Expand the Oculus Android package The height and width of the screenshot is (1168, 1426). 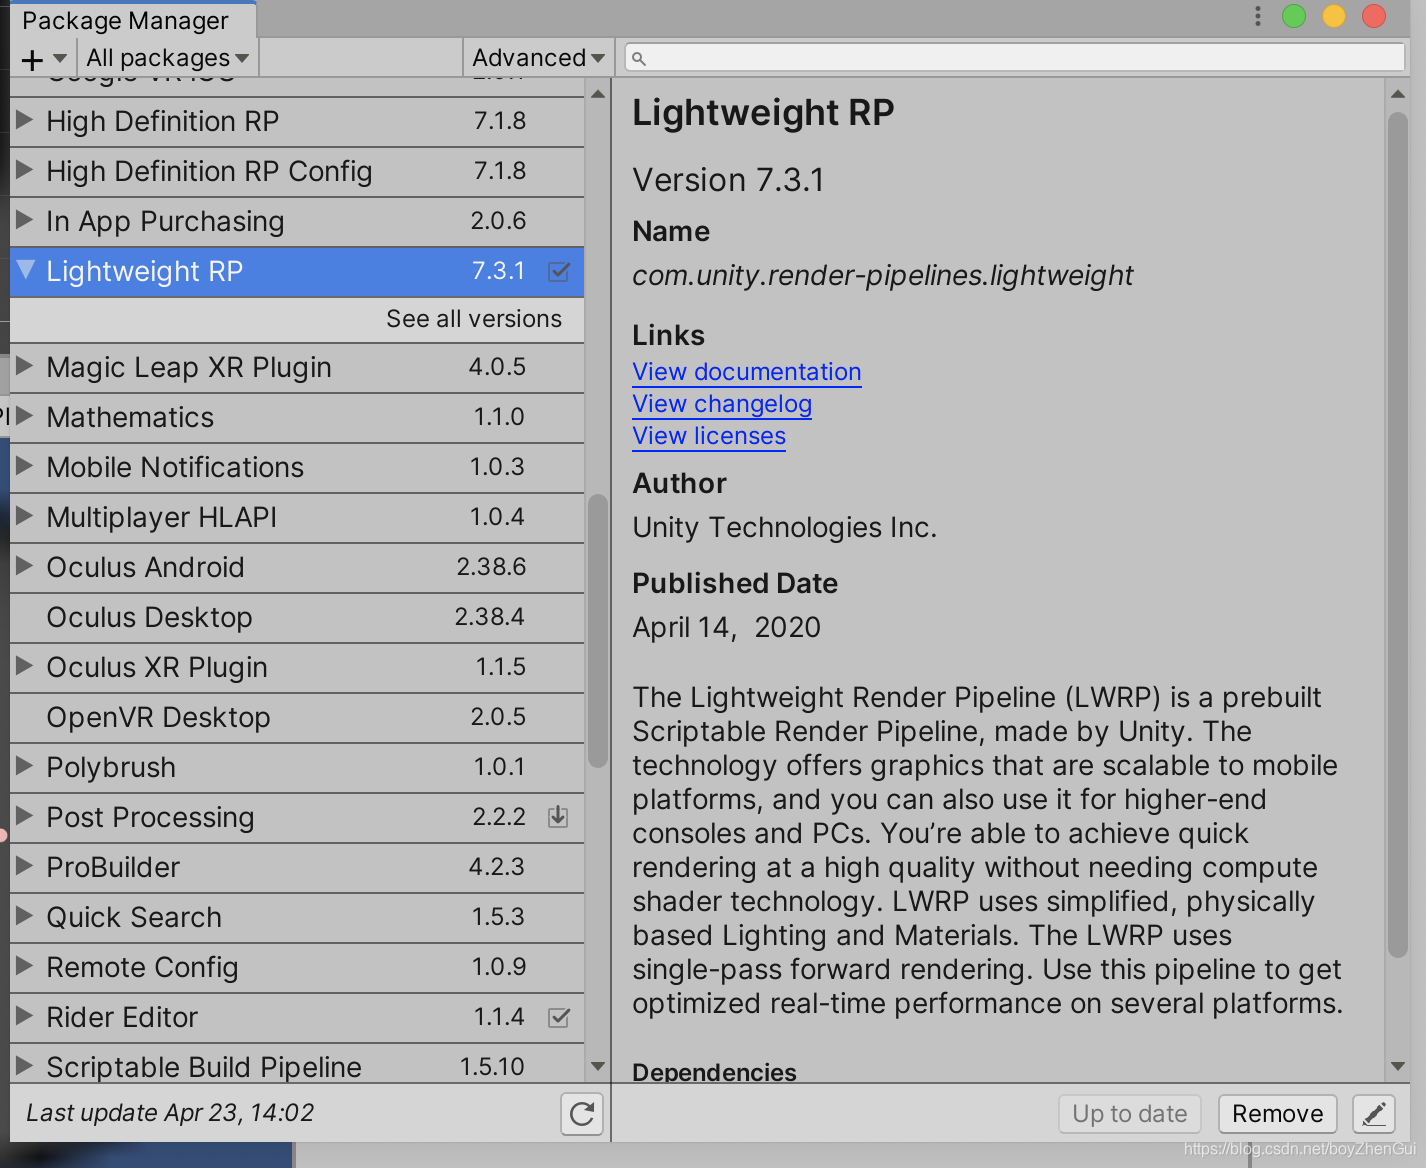(25, 566)
